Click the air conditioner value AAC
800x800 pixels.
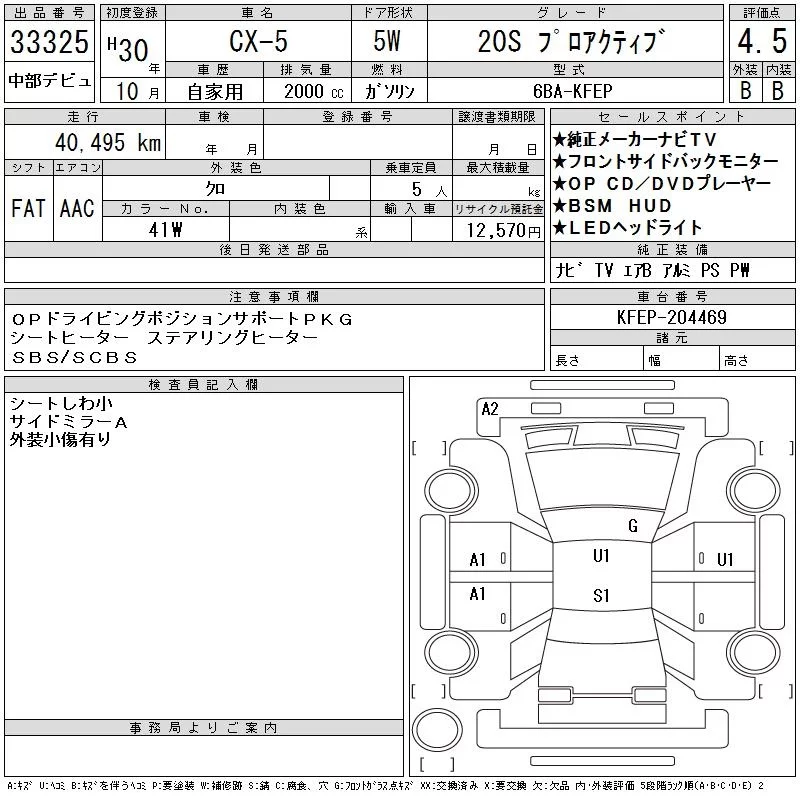78,208
